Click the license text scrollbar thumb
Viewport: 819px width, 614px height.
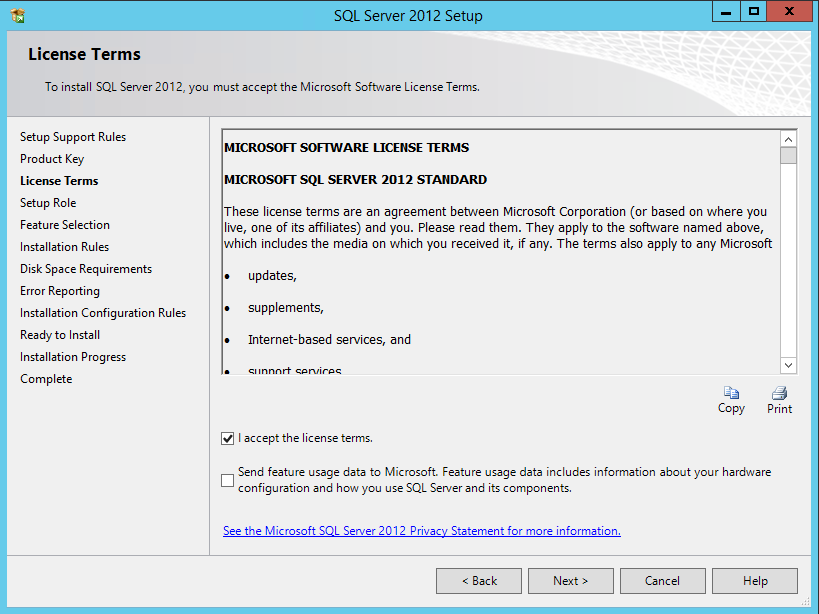pos(788,156)
